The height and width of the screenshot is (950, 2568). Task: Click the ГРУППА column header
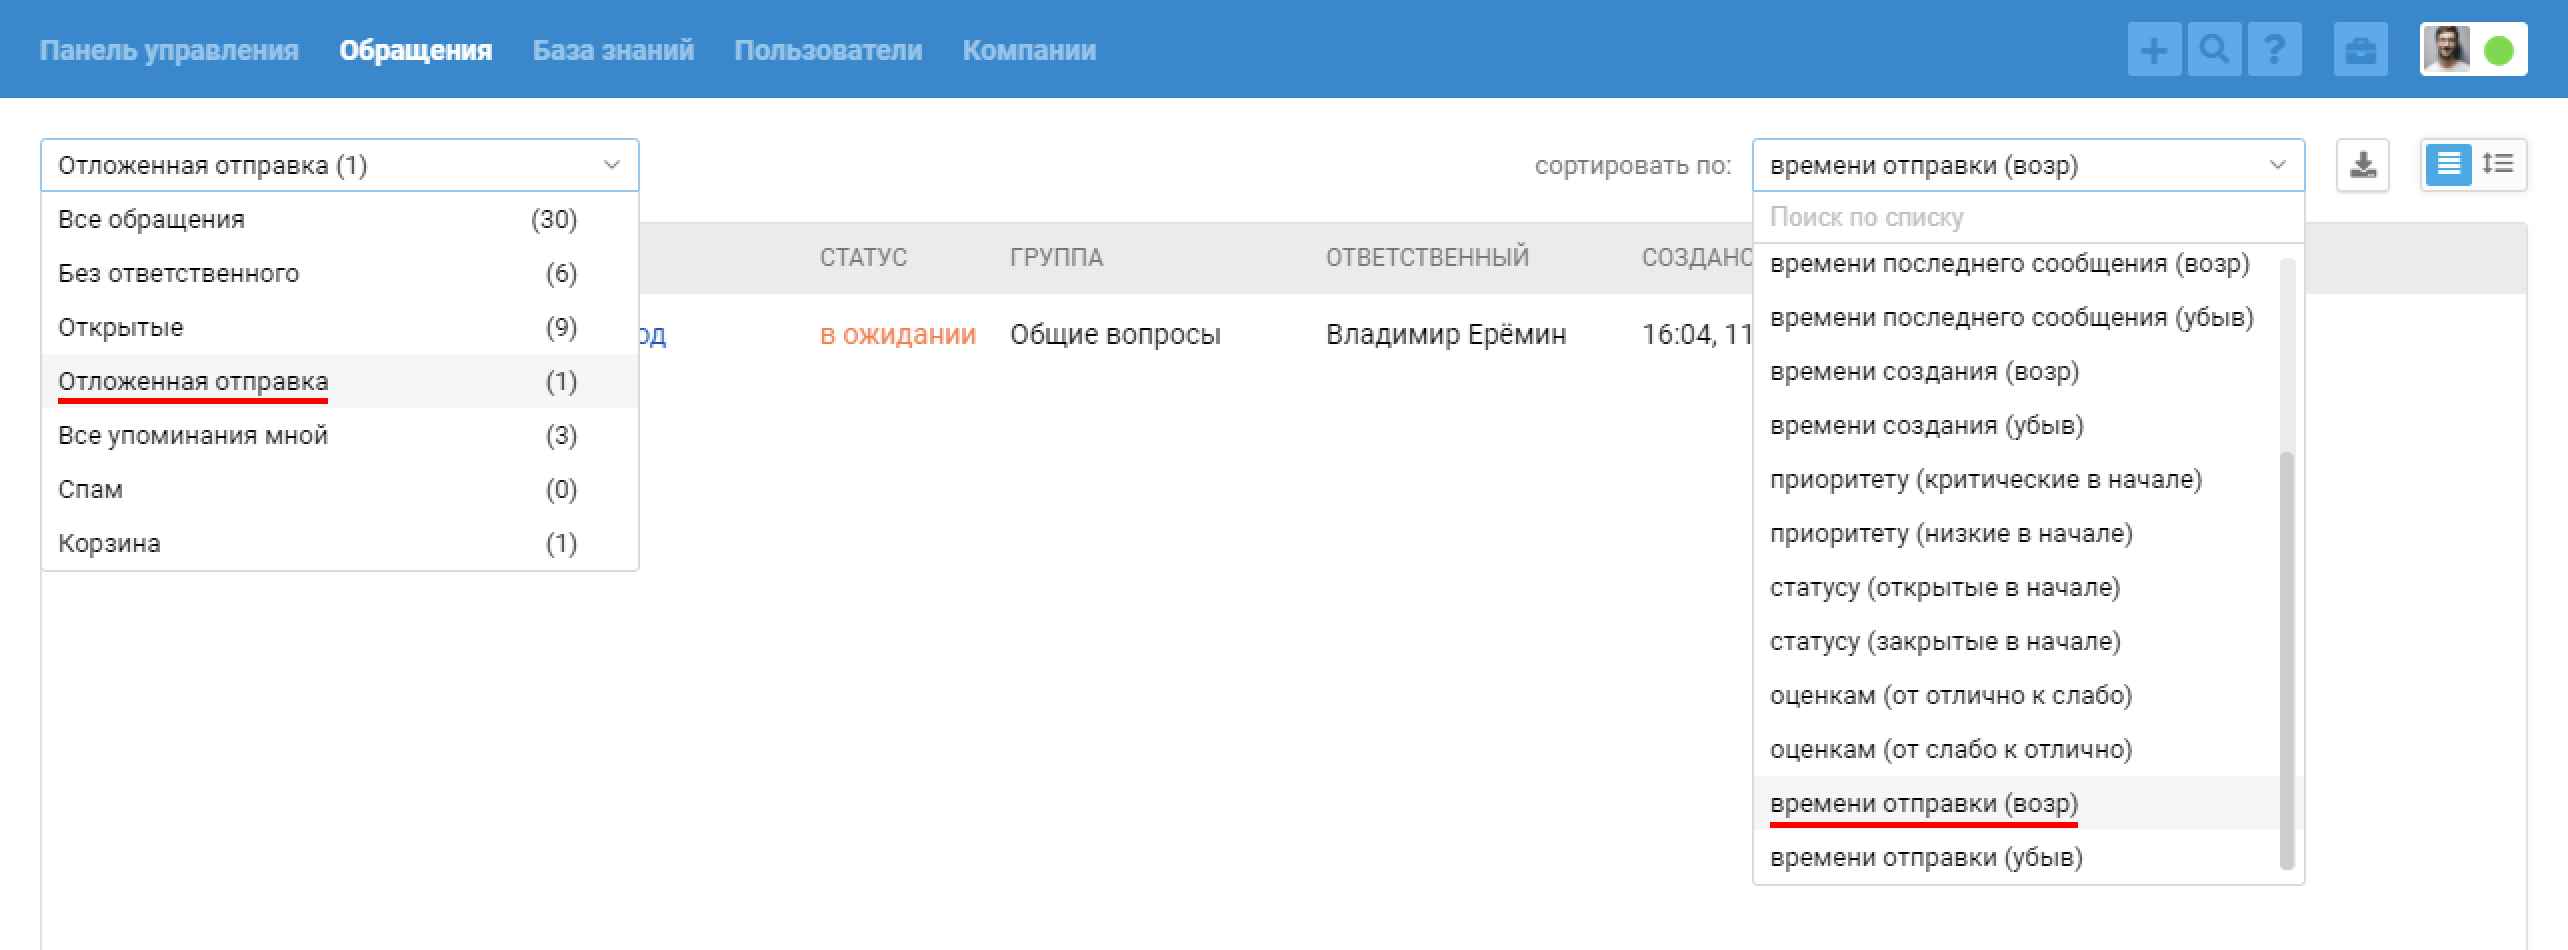point(1056,257)
